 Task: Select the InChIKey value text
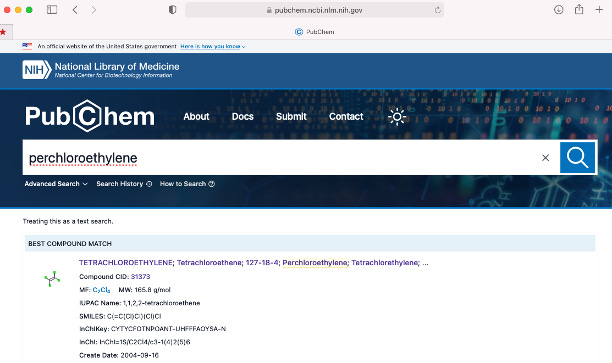(168, 329)
